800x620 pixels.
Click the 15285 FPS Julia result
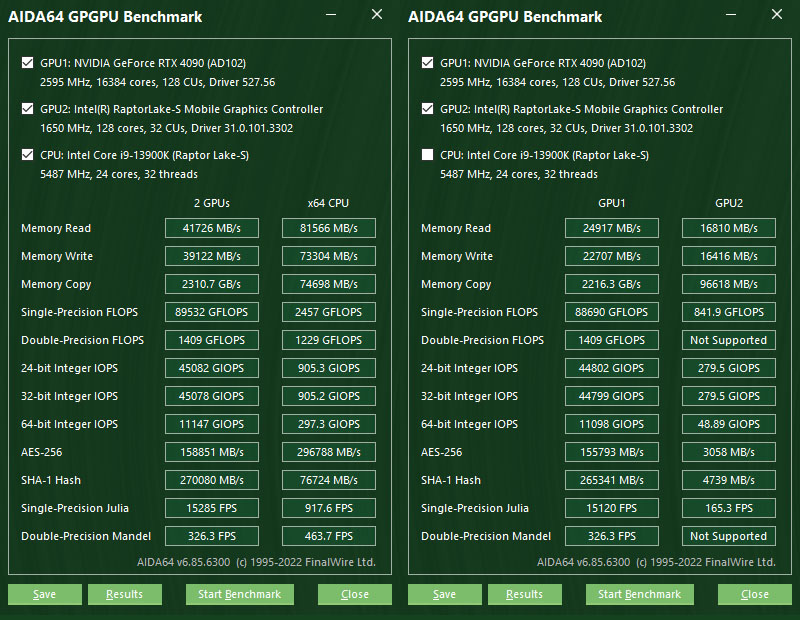(212, 509)
